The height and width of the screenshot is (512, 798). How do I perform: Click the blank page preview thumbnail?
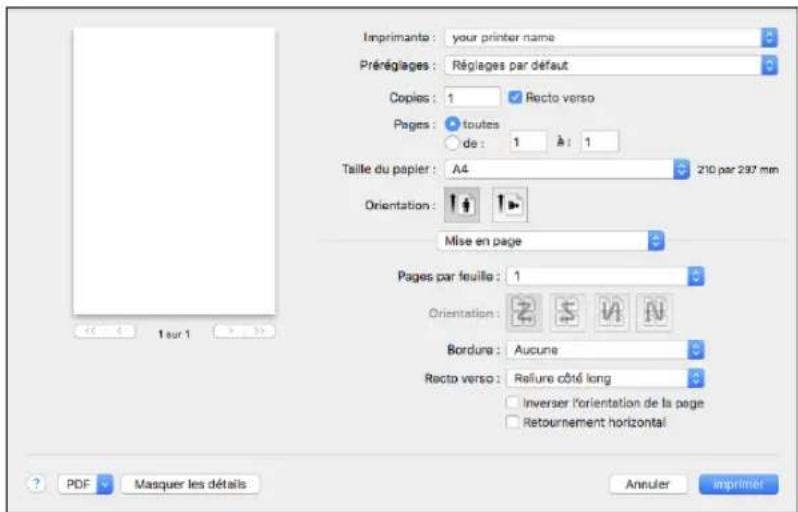click(174, 171)
